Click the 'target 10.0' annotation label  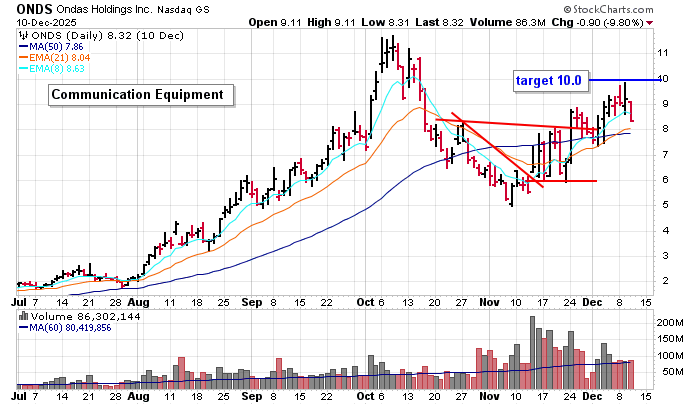(x=549, y=79)
